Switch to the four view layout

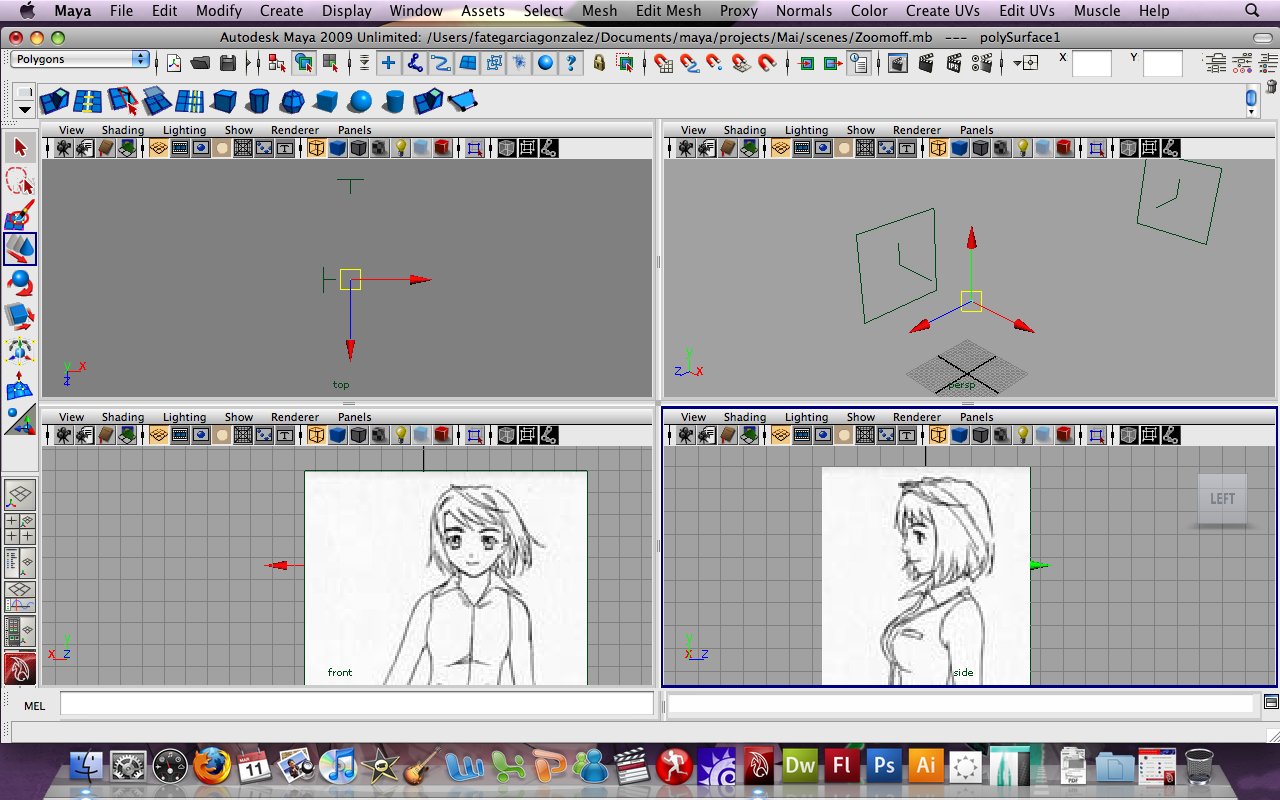click(20, 529)
